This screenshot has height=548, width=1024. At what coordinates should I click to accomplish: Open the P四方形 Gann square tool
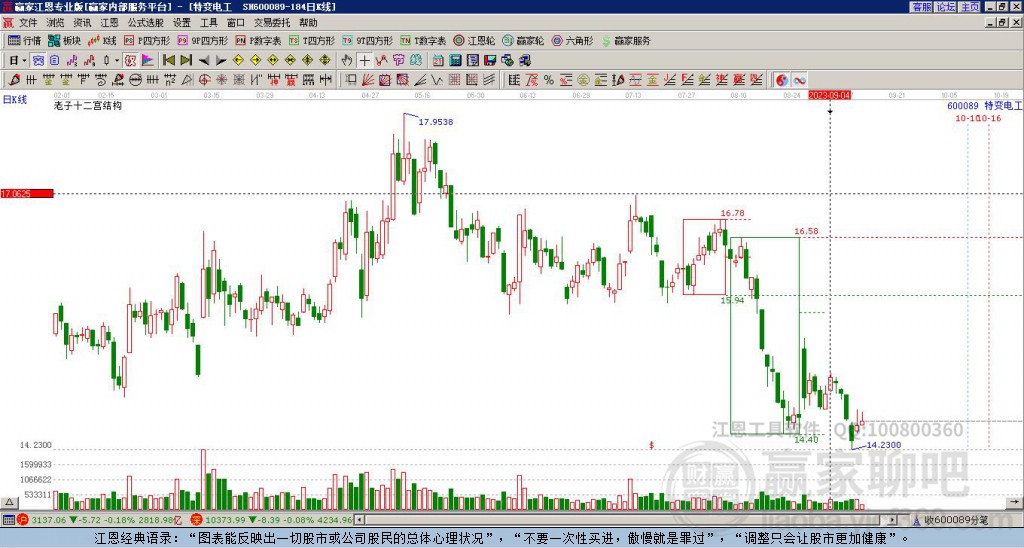(x=147, y=40)
